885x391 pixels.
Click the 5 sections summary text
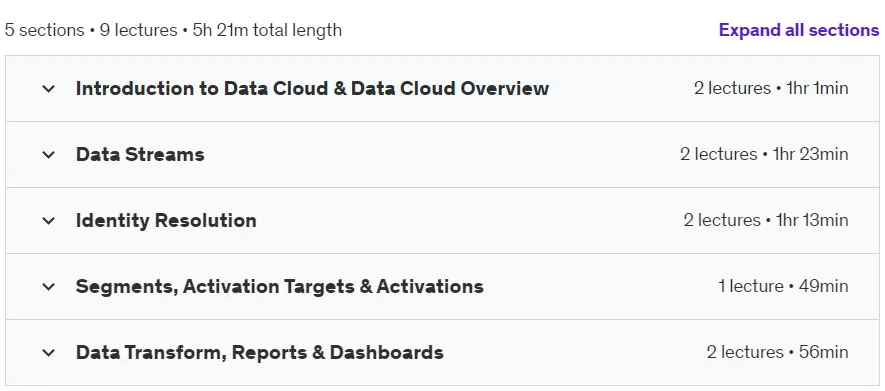tap(44, 30)
